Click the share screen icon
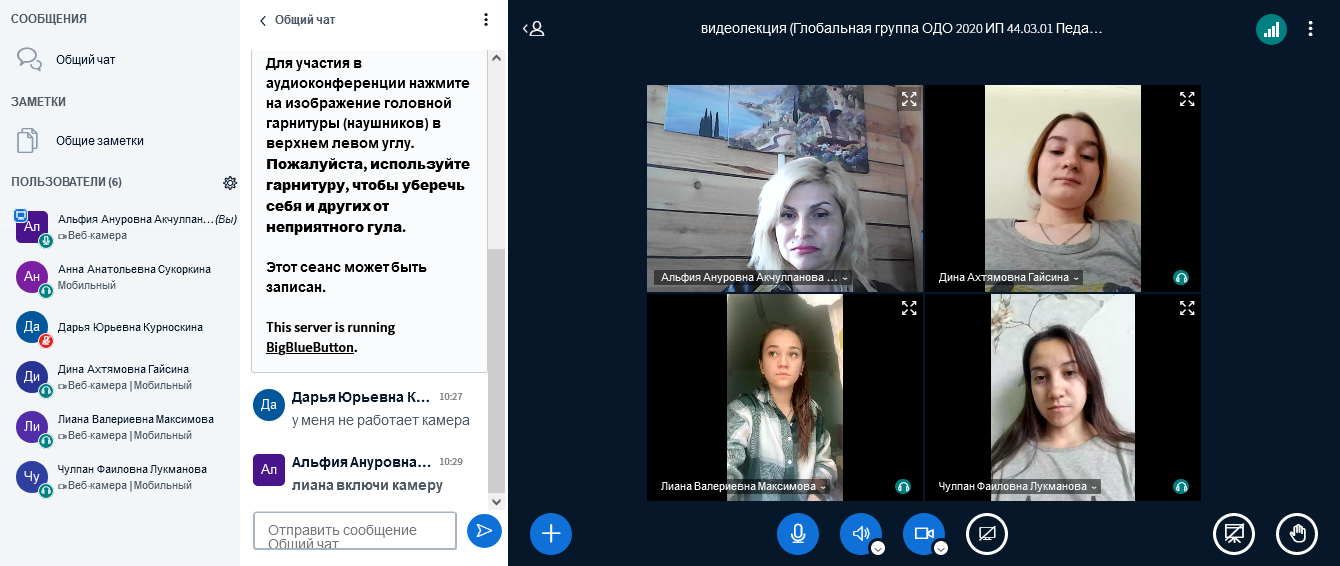 click(x=986, y=534)
